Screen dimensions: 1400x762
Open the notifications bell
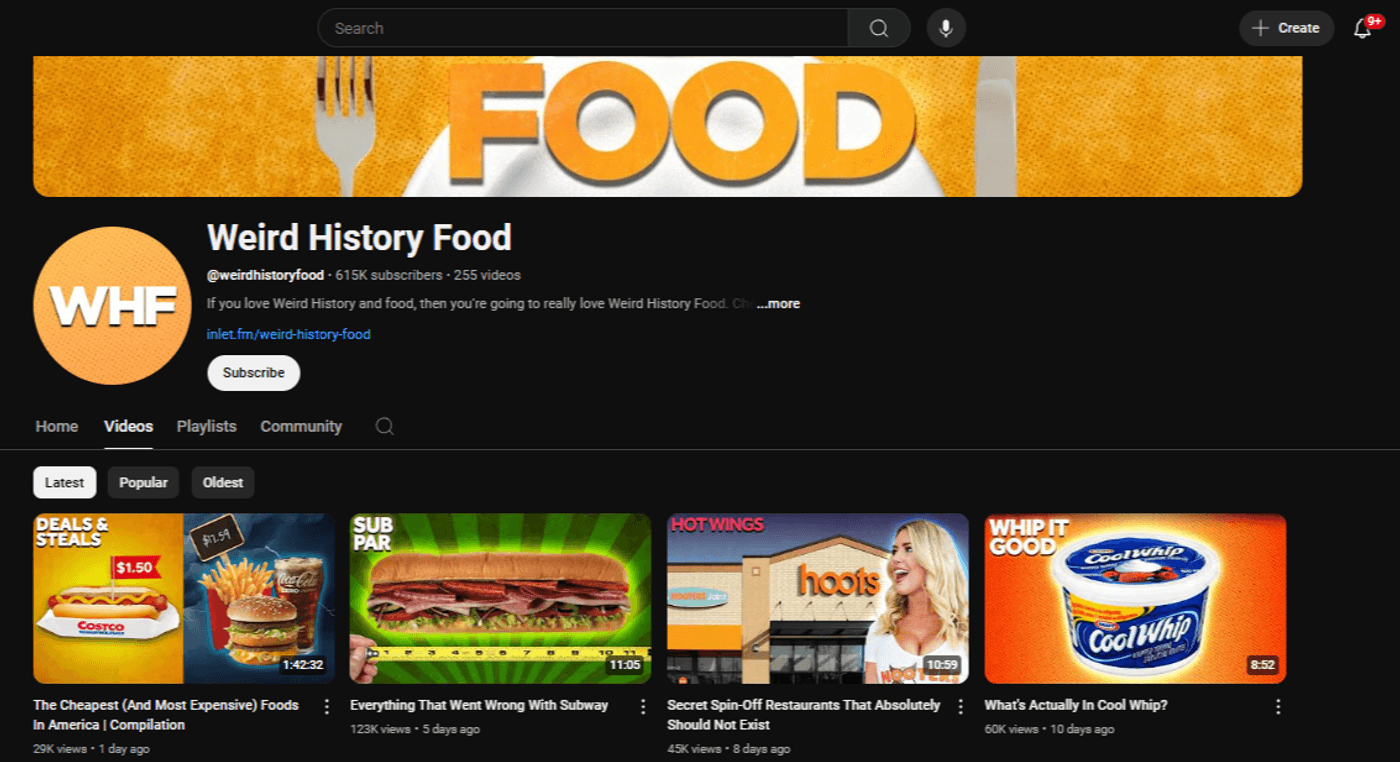(x=1362, y=28)
